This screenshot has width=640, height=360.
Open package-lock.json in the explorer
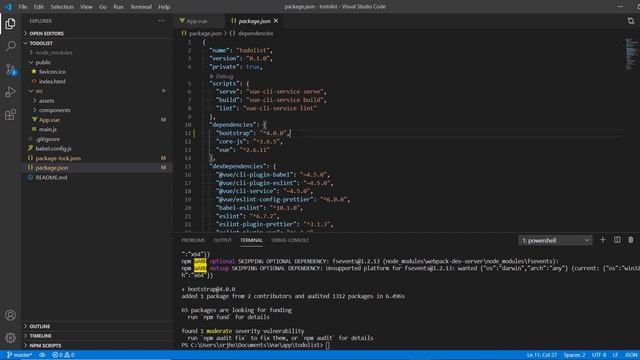coord(97,158)
